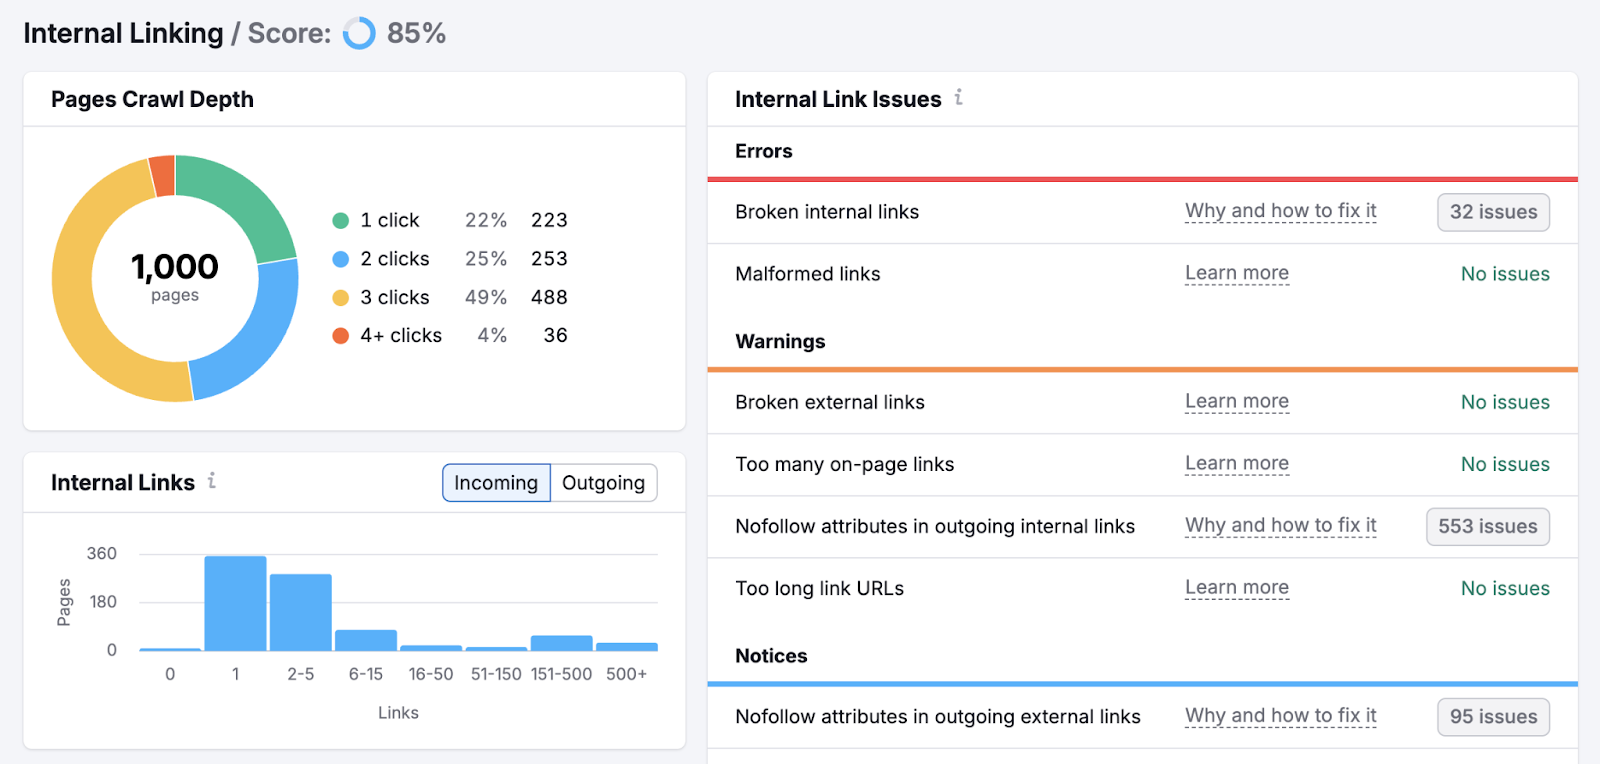Click Learn more for Too long link URLs

pyautogui.click(x=1236, y=587)
